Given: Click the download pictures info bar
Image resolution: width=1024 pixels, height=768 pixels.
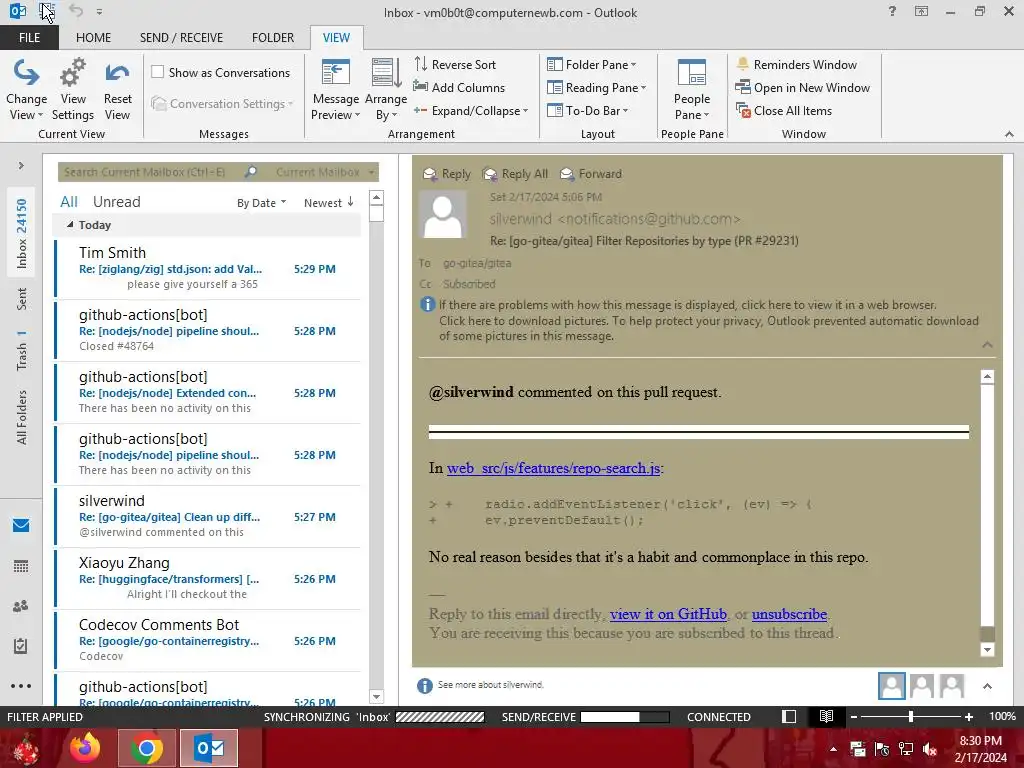Looking at the screenshot, I should 709,328.
